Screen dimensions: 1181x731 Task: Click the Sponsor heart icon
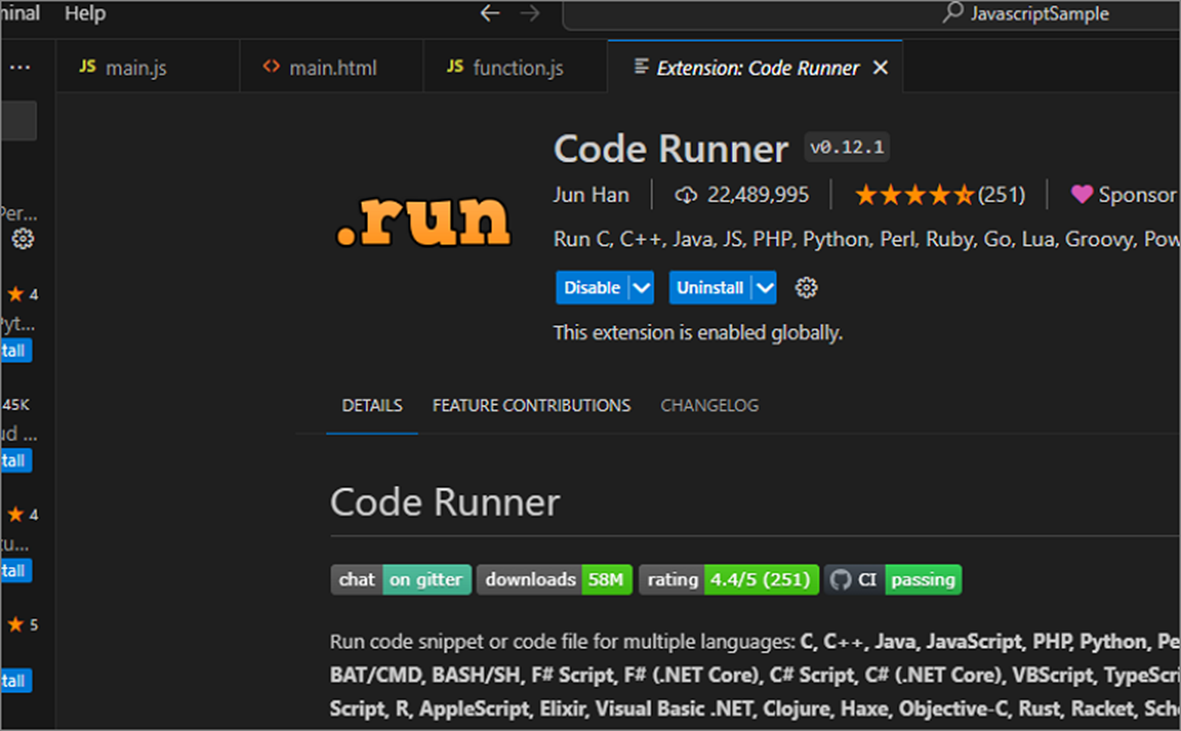(x=1082, y=195)
